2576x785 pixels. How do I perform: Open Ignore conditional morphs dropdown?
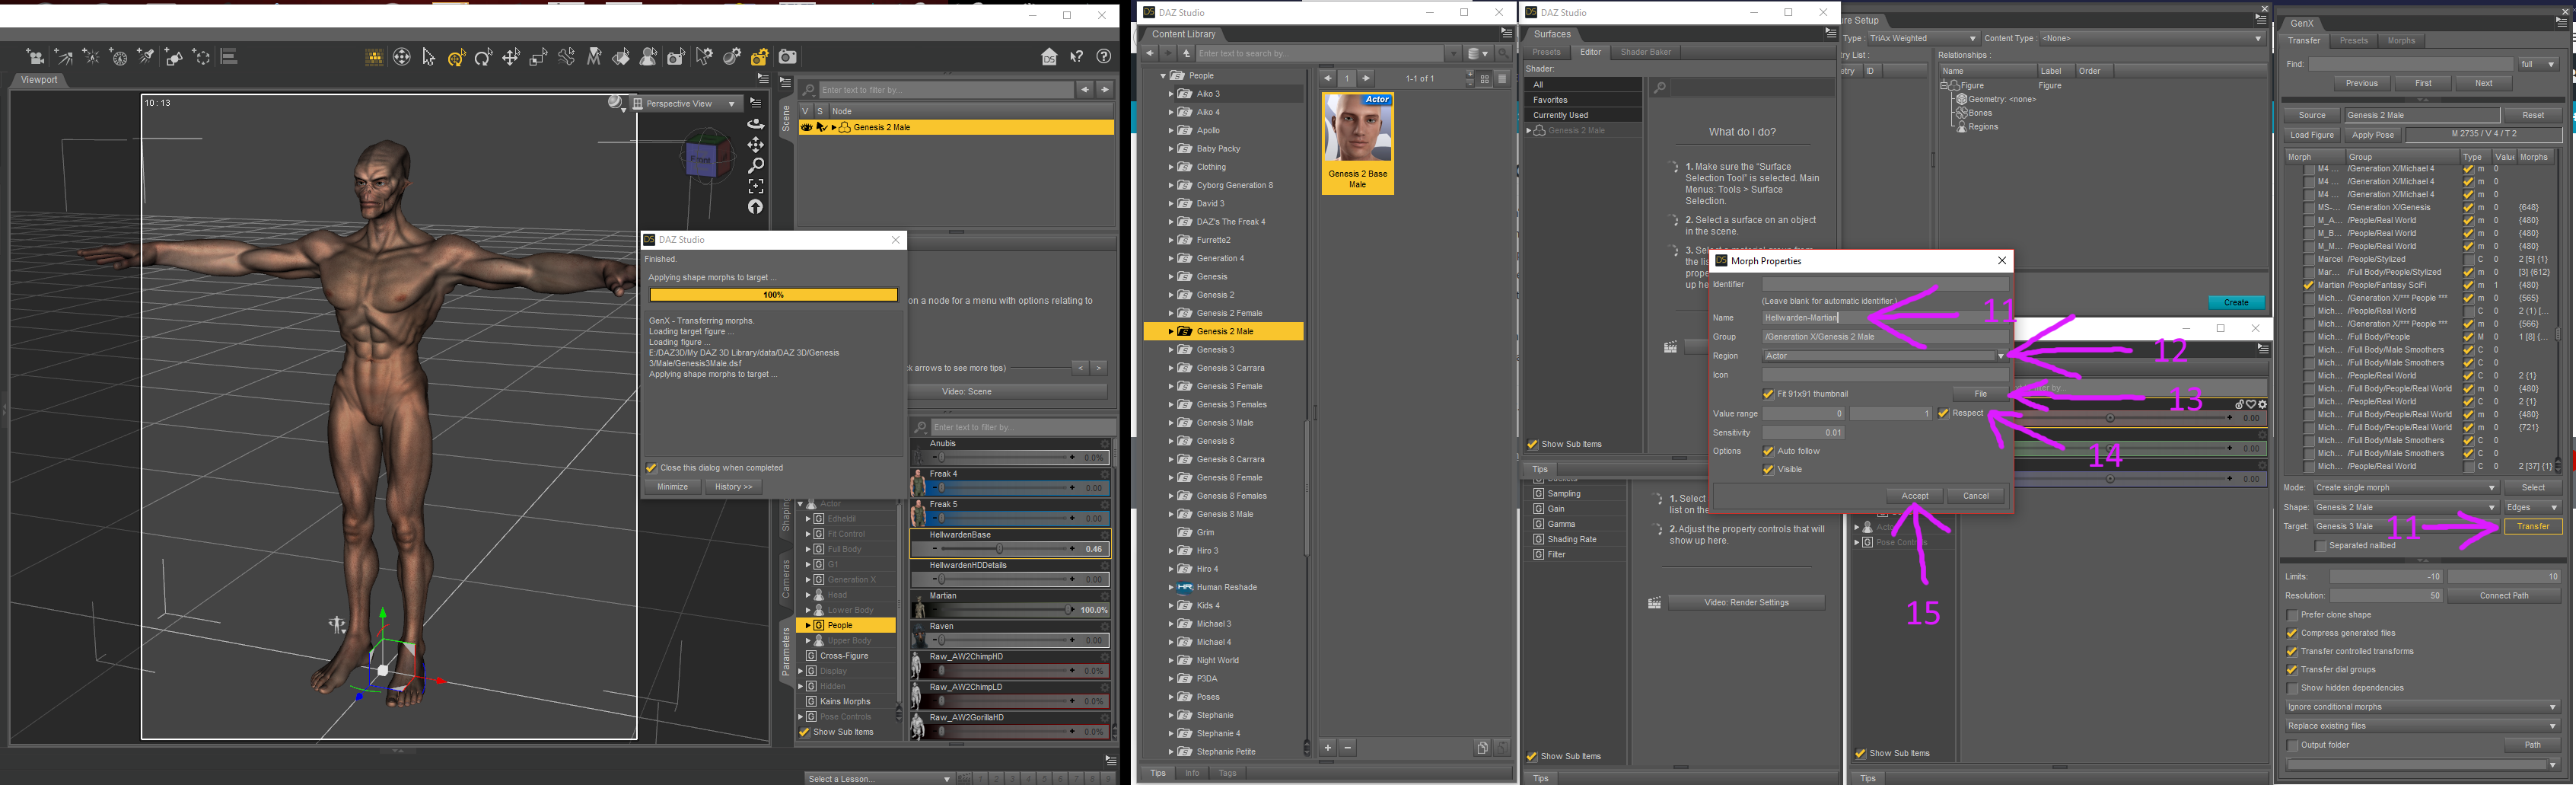click(x=2422, y=707)
